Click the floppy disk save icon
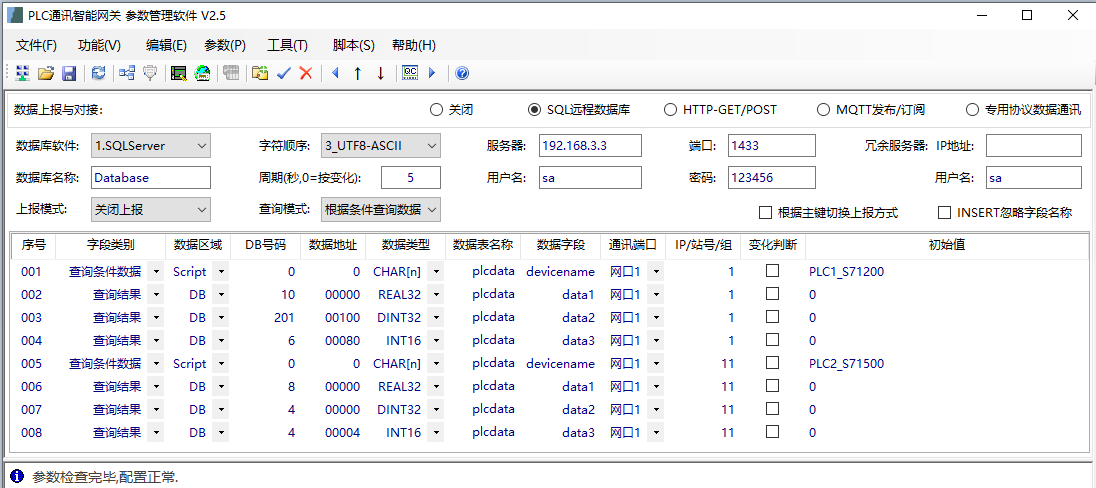The height and width of the screenshot is (488, 1096). 69,73
